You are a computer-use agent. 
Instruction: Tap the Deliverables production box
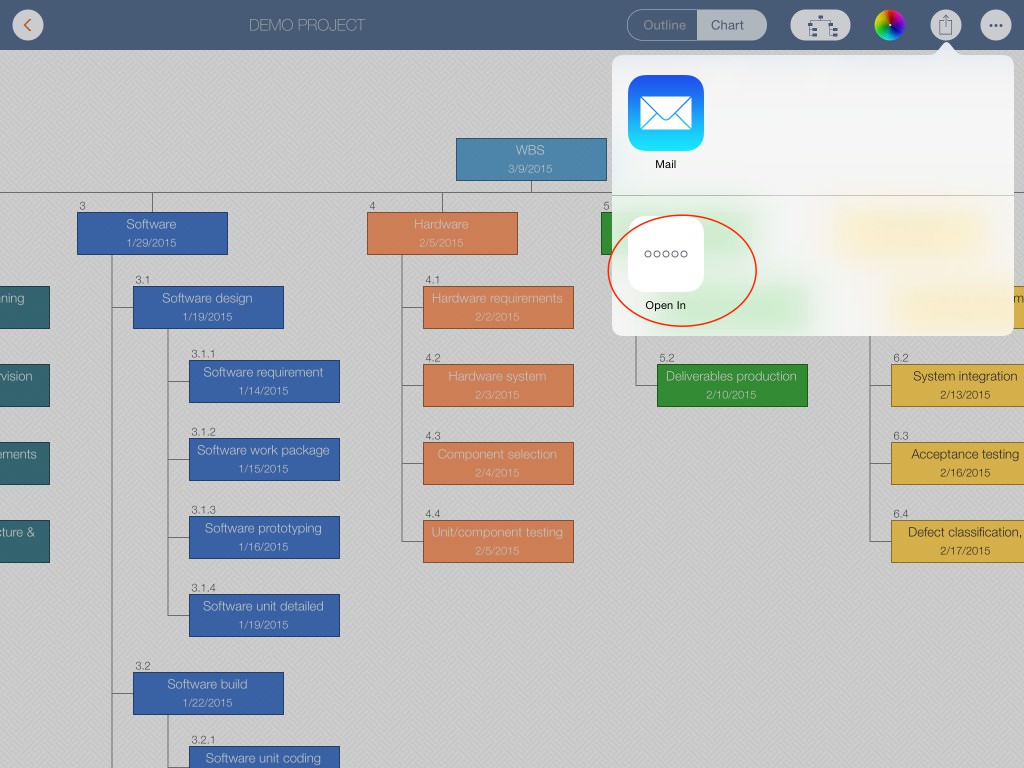tap(732, 385)
